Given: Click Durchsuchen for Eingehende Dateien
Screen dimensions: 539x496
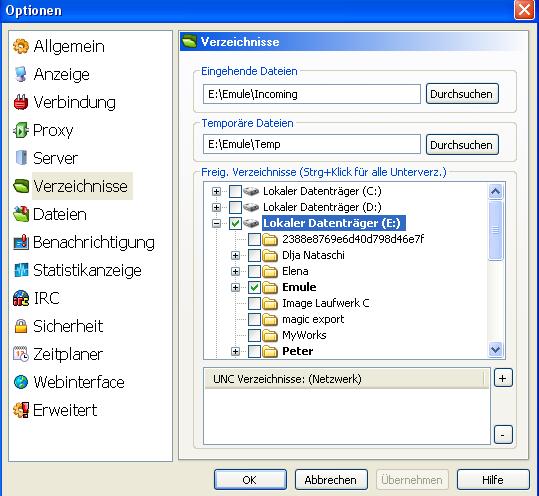Looking at the screenshot, I should [x=462, y=94].
